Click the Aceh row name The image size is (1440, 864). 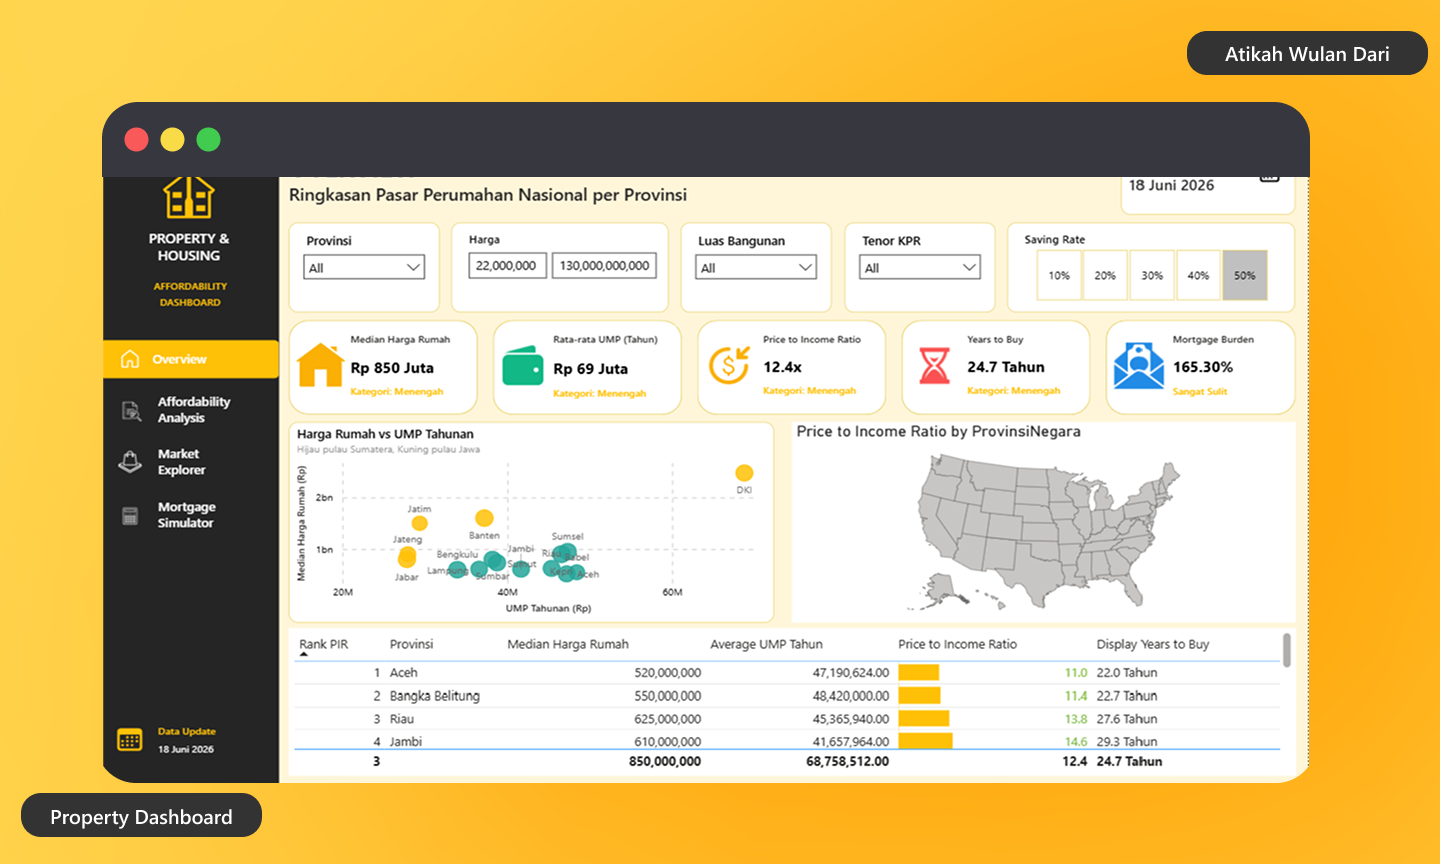(403, 672)
